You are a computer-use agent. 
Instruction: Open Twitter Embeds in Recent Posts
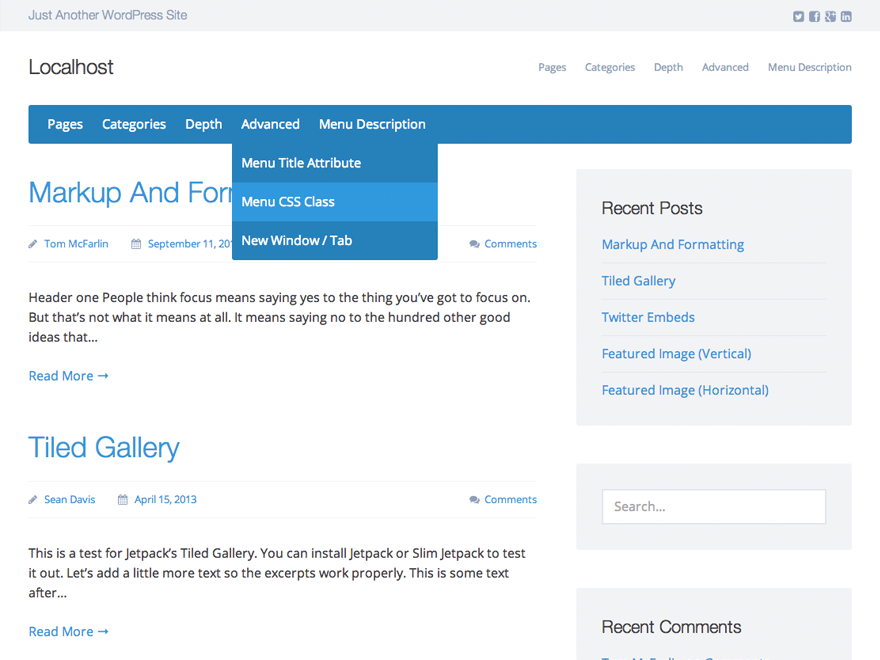tap(648, 318)
